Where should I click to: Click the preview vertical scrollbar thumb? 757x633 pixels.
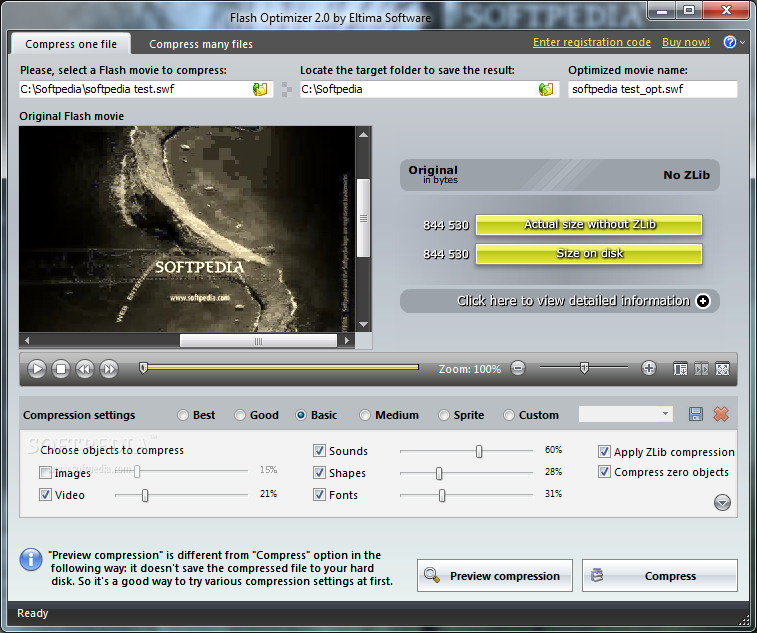(364, 218)
